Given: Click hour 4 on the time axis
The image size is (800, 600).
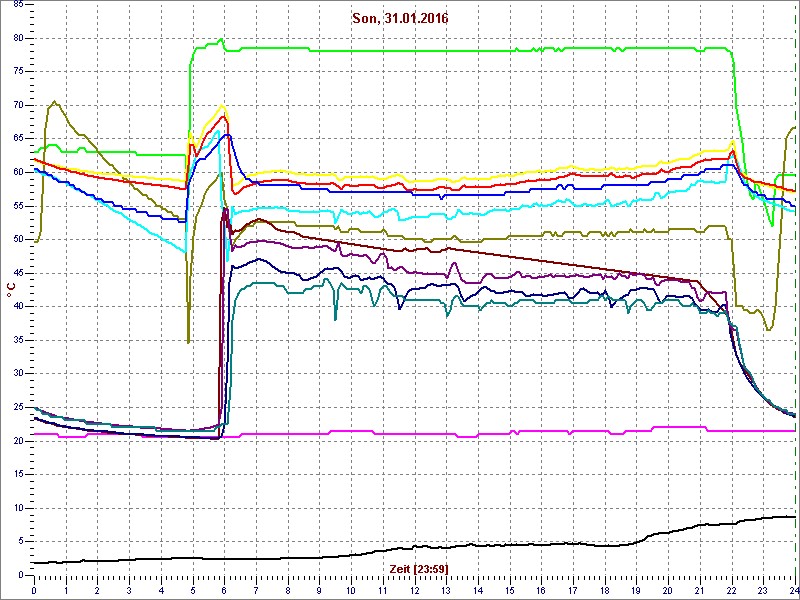Looking at the screenshot, I should click(161, 589).
